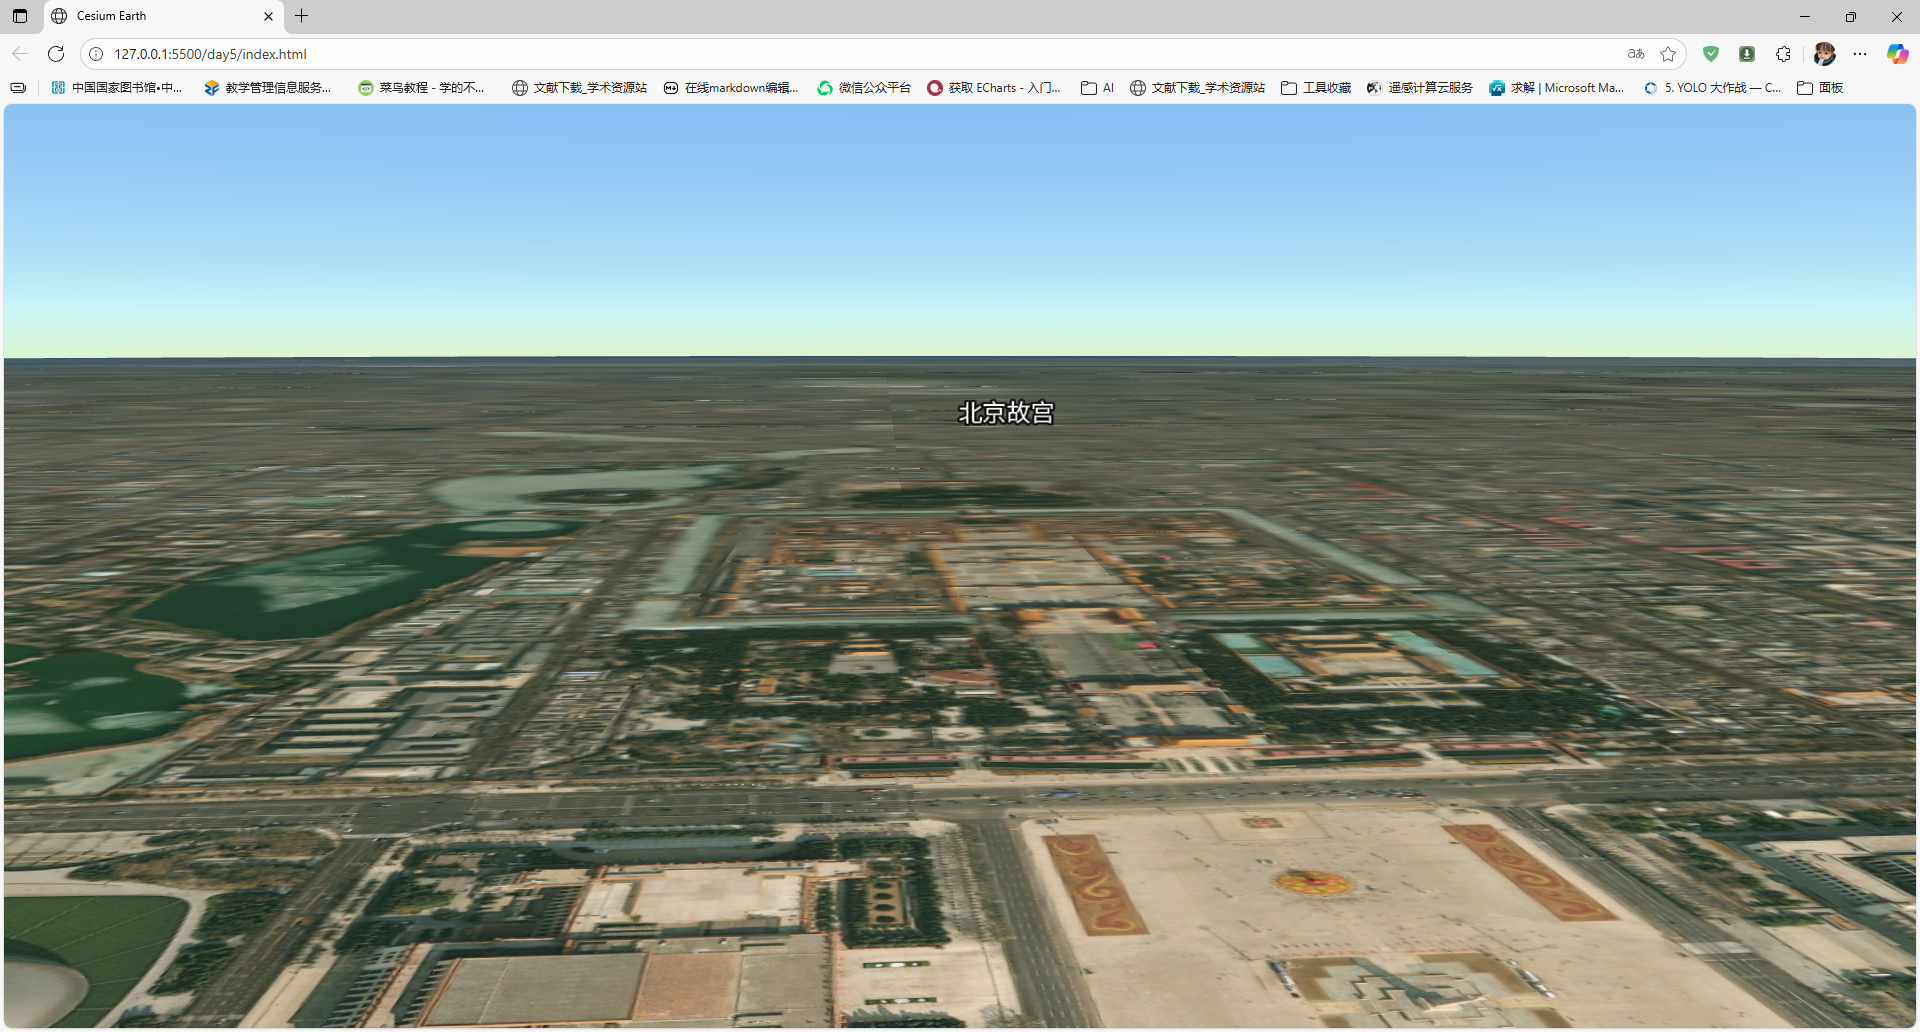Click the site information icon in address bar
The image size is (1920, 1032).
point(96,54)
